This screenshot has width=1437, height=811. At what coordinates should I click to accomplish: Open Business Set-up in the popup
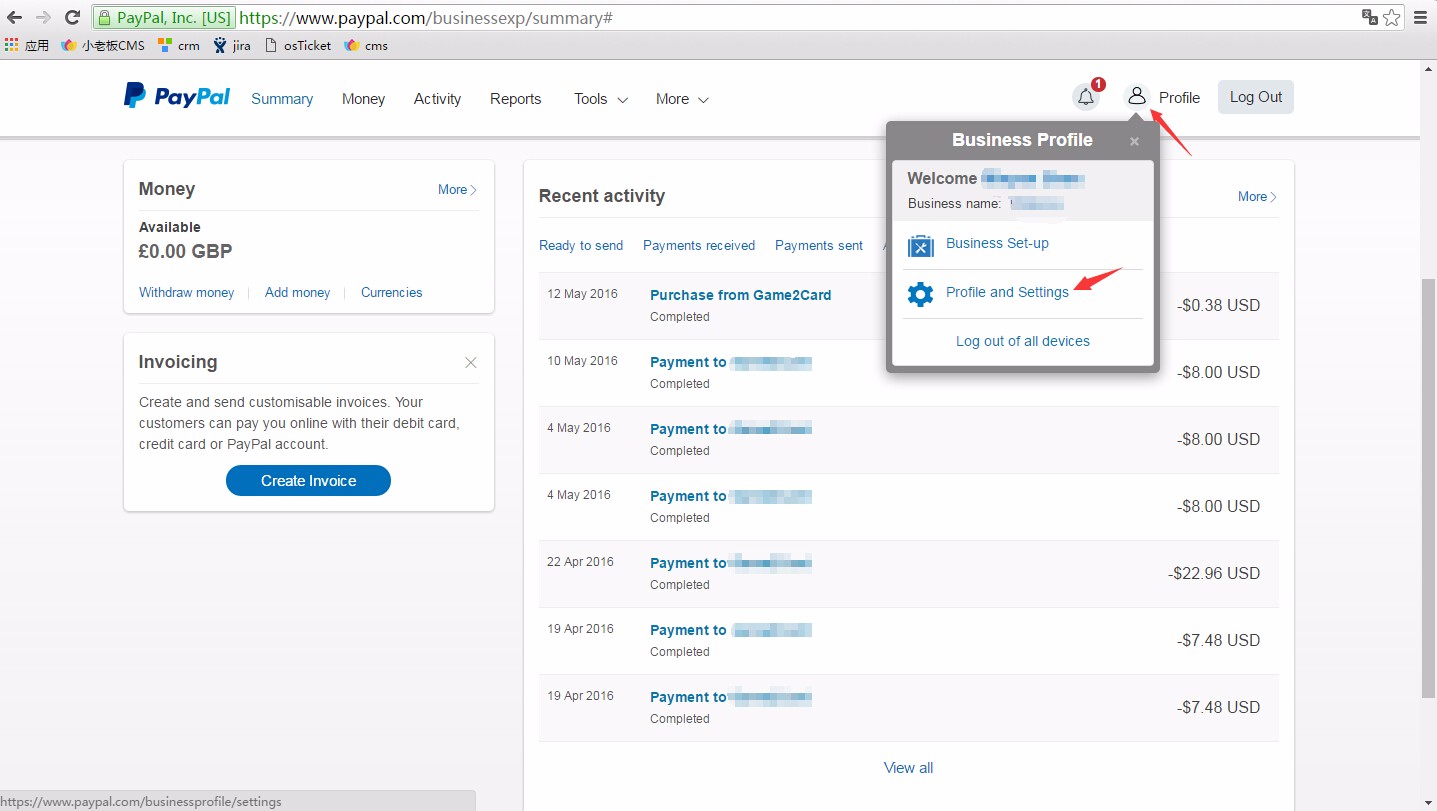[997, 243]
